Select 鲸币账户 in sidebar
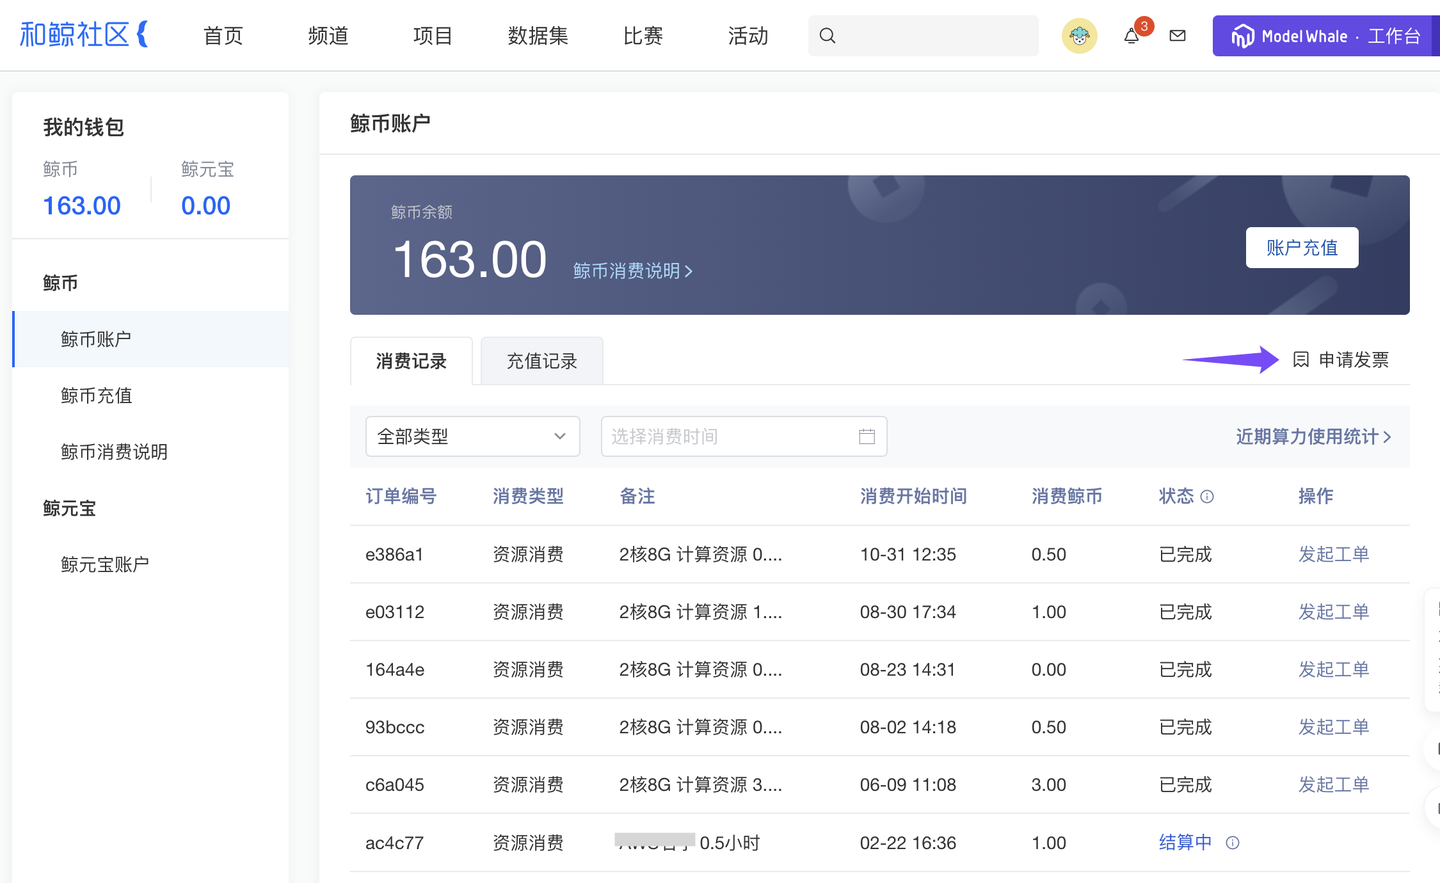The width and height of the screenshot is (1440, 883). 150,339
